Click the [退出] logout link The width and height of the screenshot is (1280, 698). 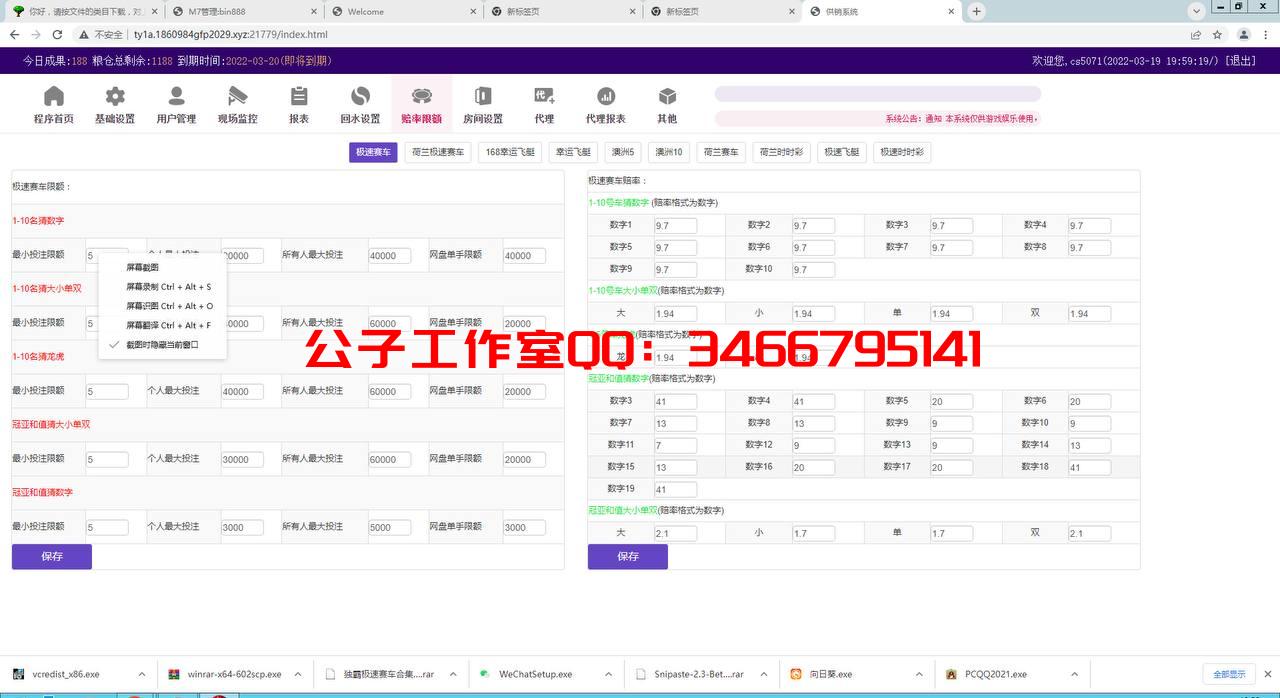pos(1241,61)
